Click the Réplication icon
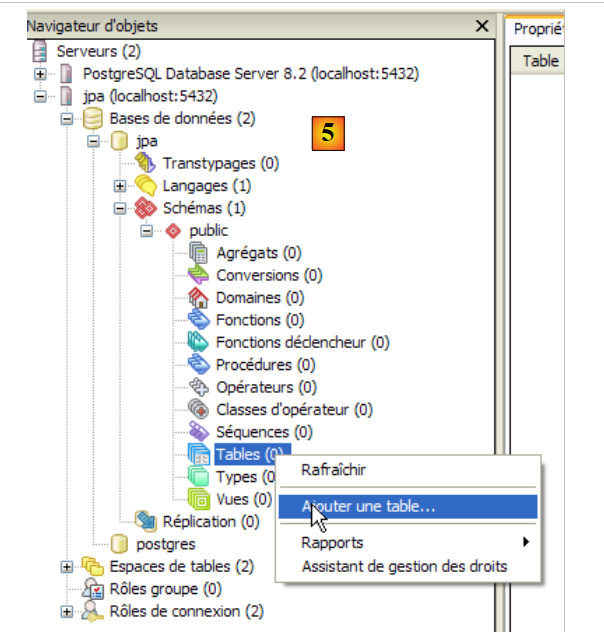The image size is (604, 643). (x=146, y=521)
